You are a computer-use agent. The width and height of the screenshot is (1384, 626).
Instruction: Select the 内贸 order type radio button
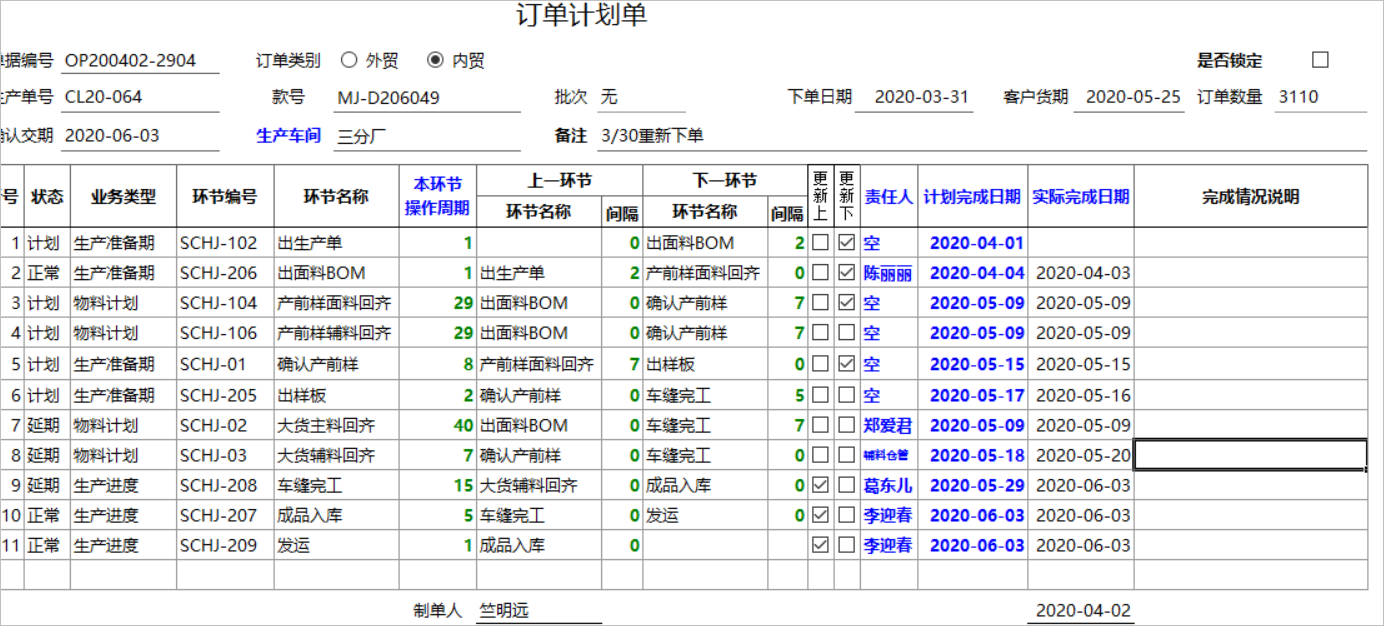435,60
